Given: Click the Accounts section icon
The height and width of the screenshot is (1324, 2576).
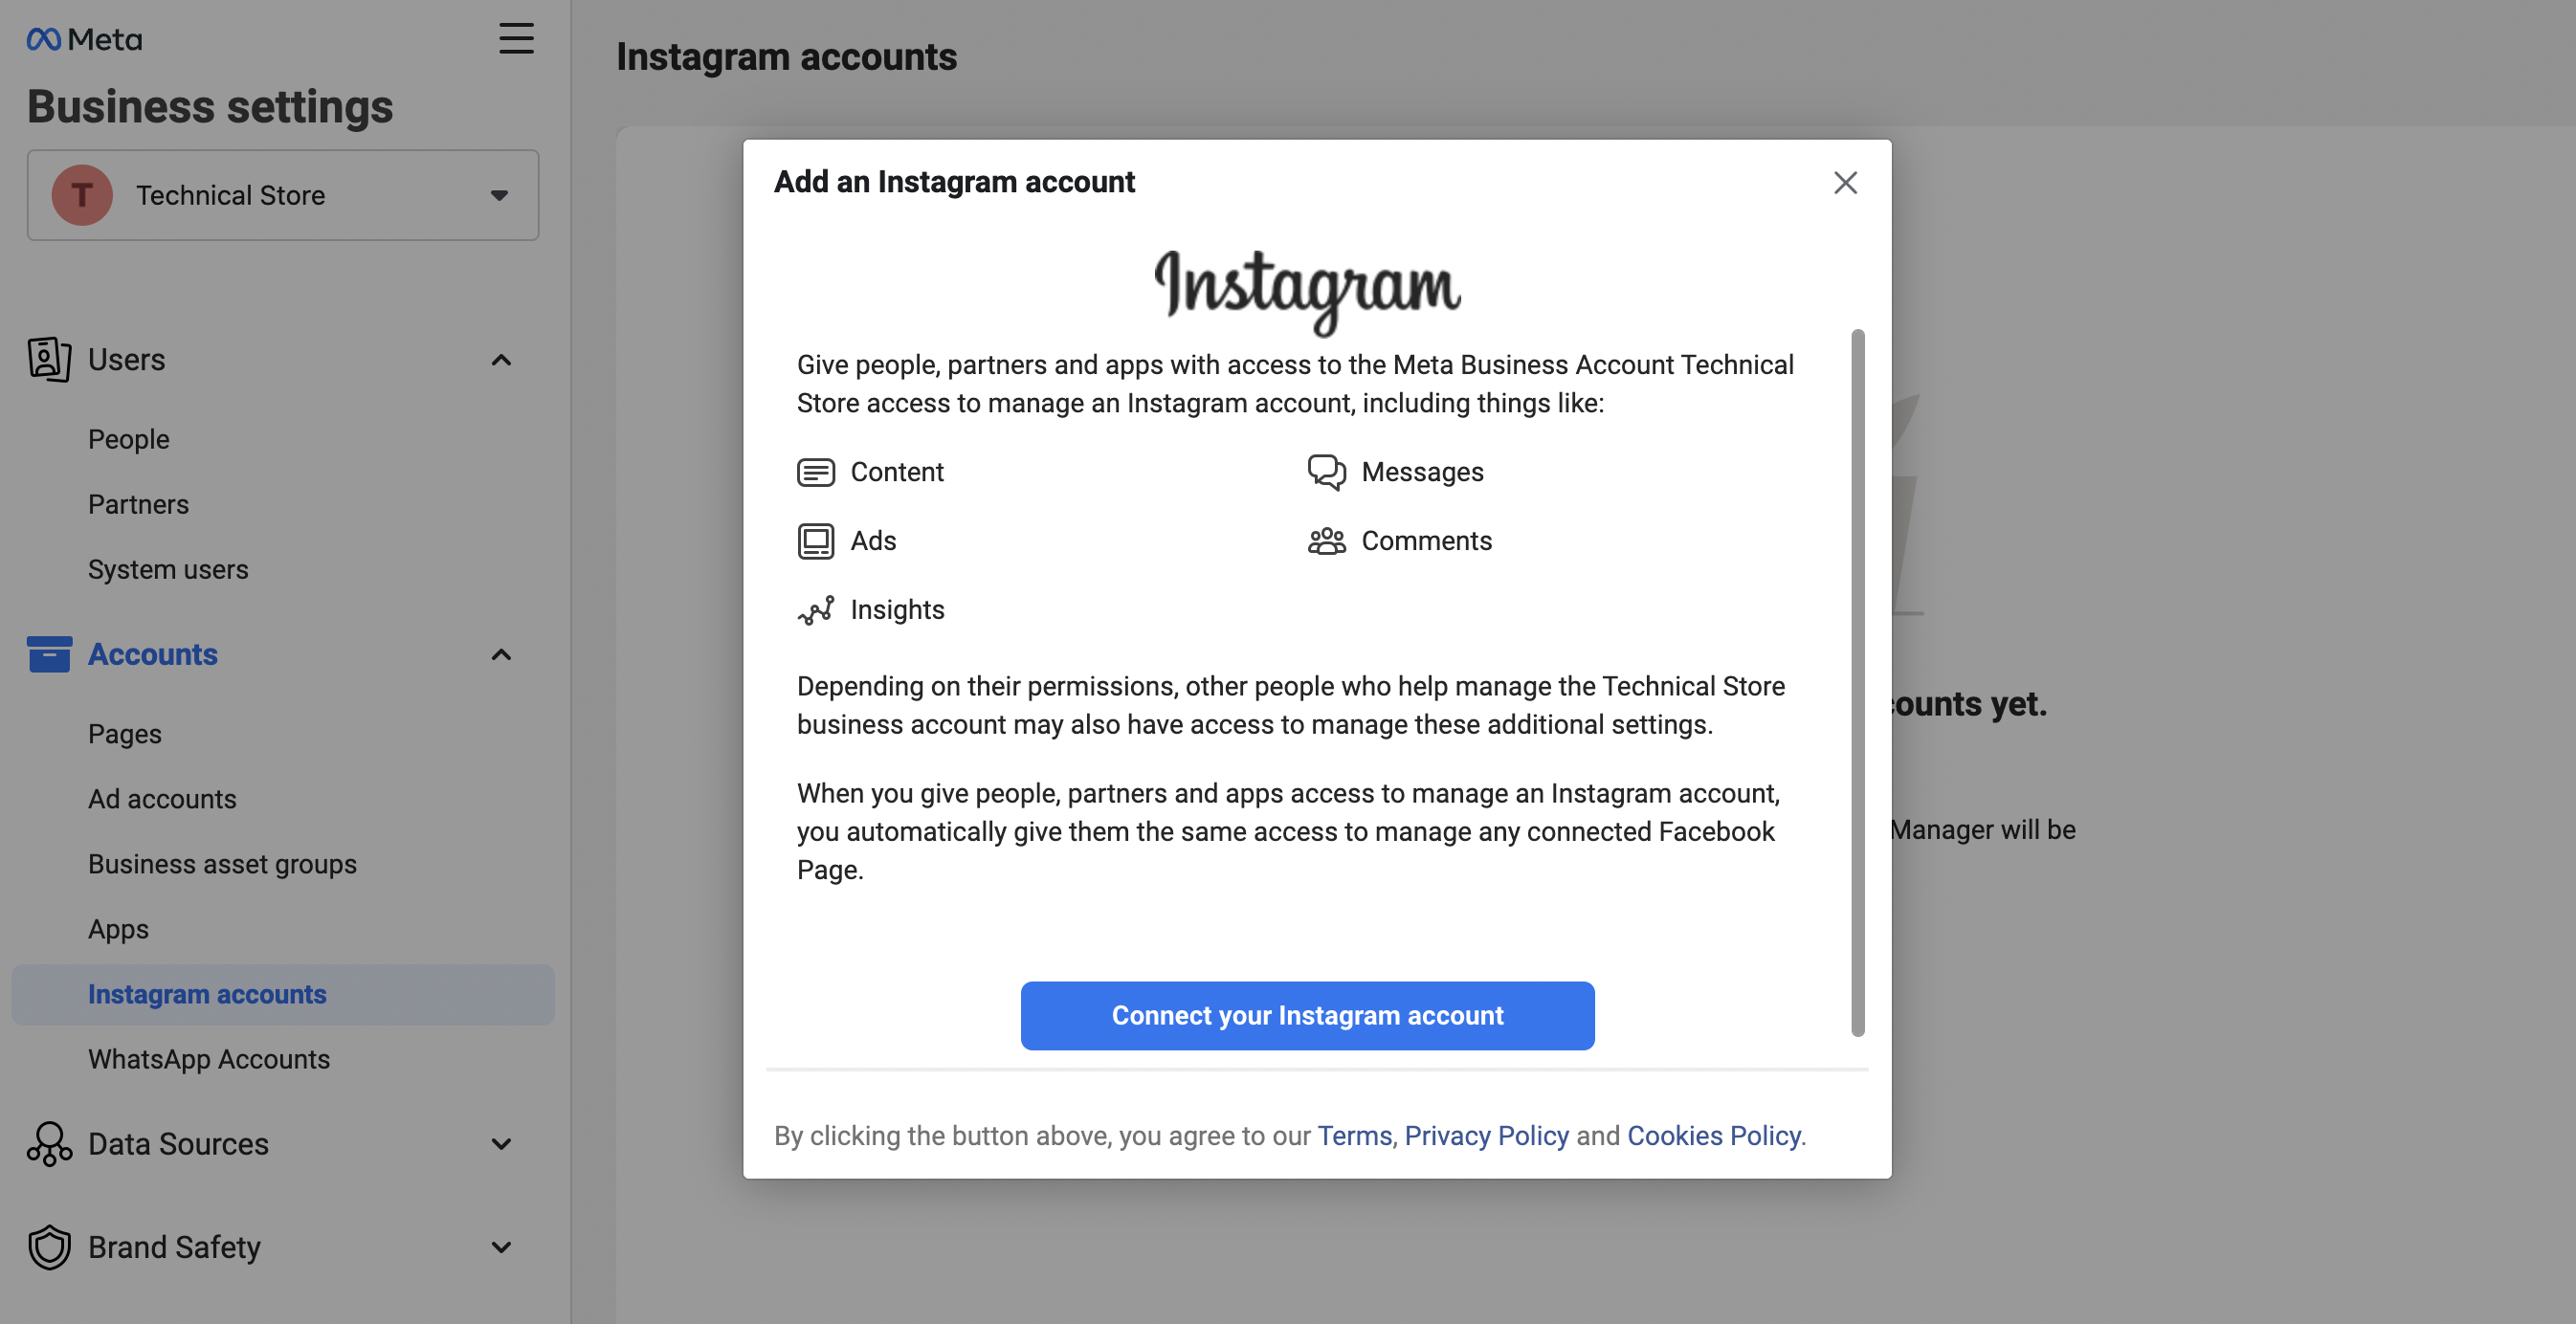Looking at the screenshot, I should [47, 653].
